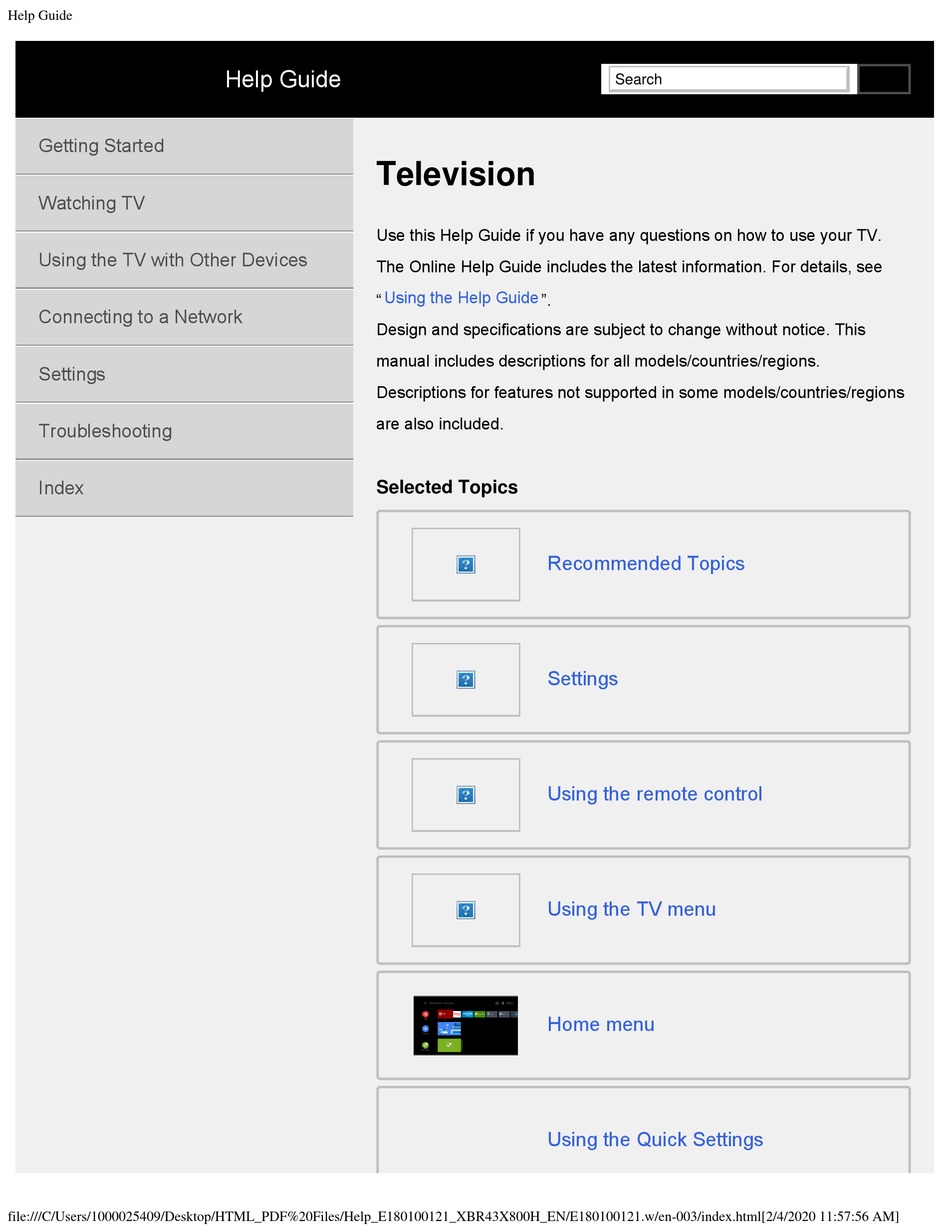Open the Settings sidebar section
Image resolution: width=950 pixels, height=1229 pixels.
click(71, 374)
